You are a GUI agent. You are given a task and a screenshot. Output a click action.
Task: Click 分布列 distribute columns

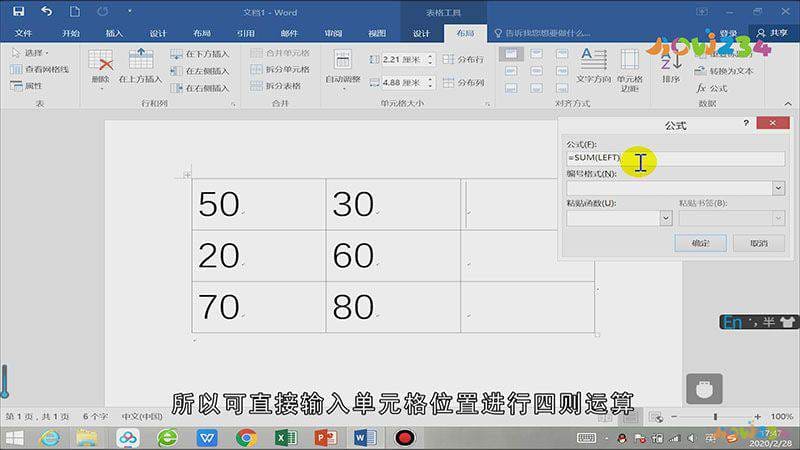pyautogui.click(x=463, y=82)
